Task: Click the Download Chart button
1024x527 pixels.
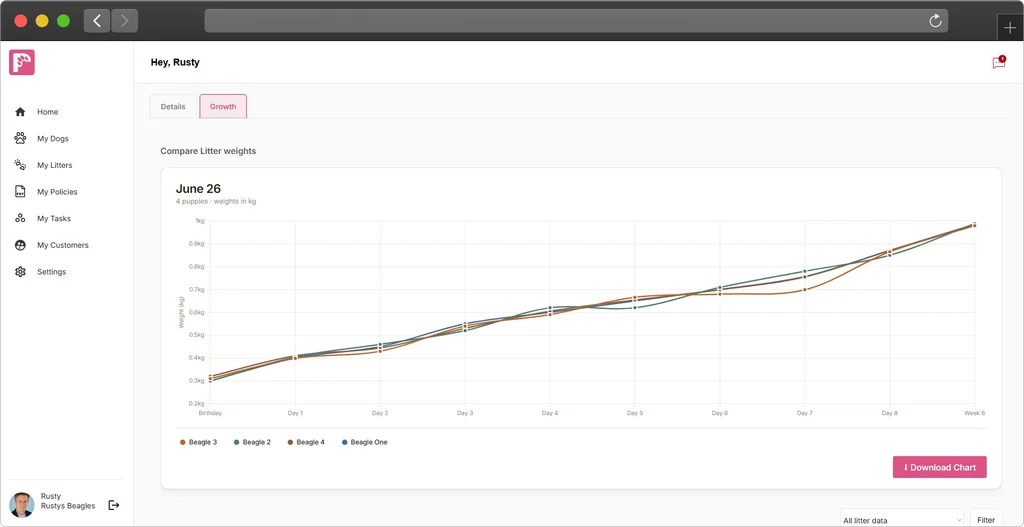Action: click(940, 467)
